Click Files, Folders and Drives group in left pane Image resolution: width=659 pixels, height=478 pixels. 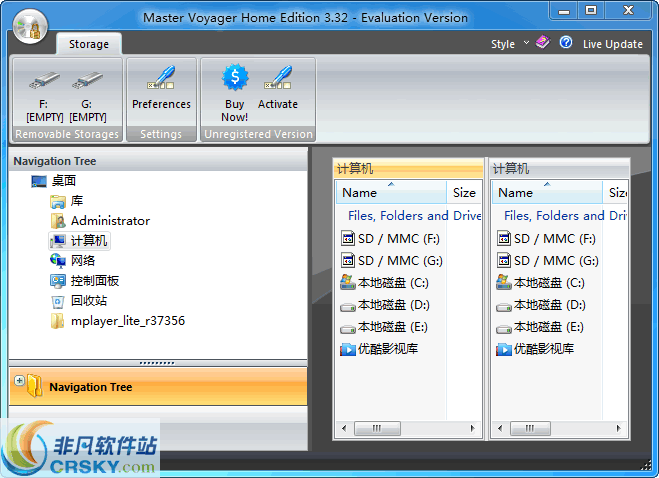pyautogui.click(x=414, y=216)
